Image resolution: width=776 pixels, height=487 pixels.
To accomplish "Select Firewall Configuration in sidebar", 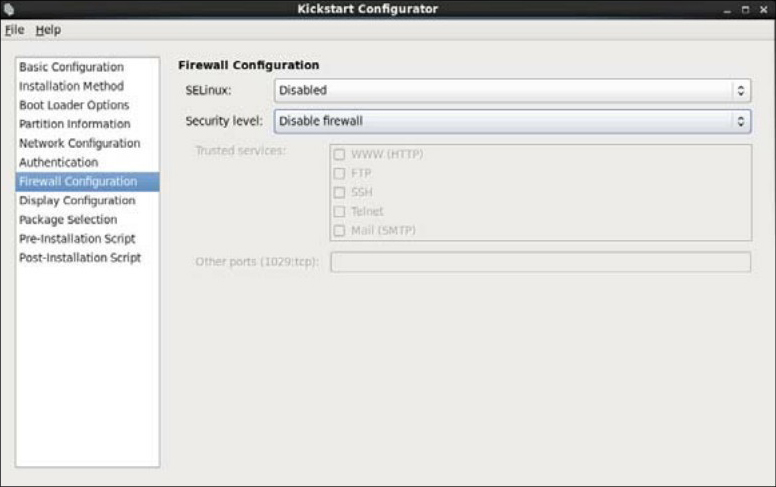I will click(87, 182).
